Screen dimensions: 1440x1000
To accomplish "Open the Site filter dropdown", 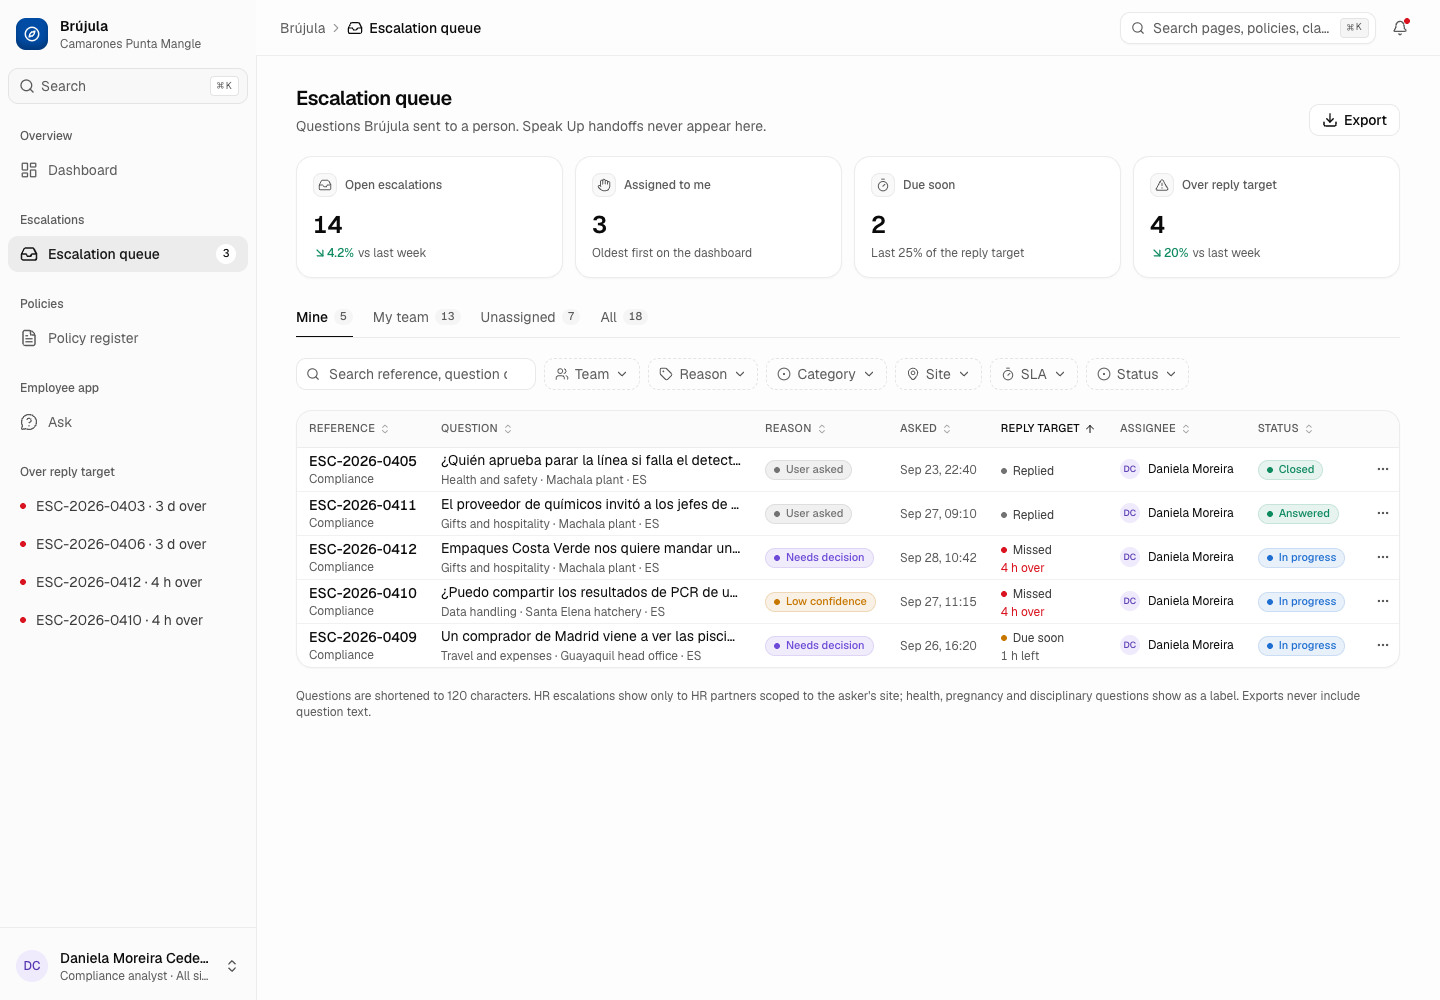I will coord(938,374).
